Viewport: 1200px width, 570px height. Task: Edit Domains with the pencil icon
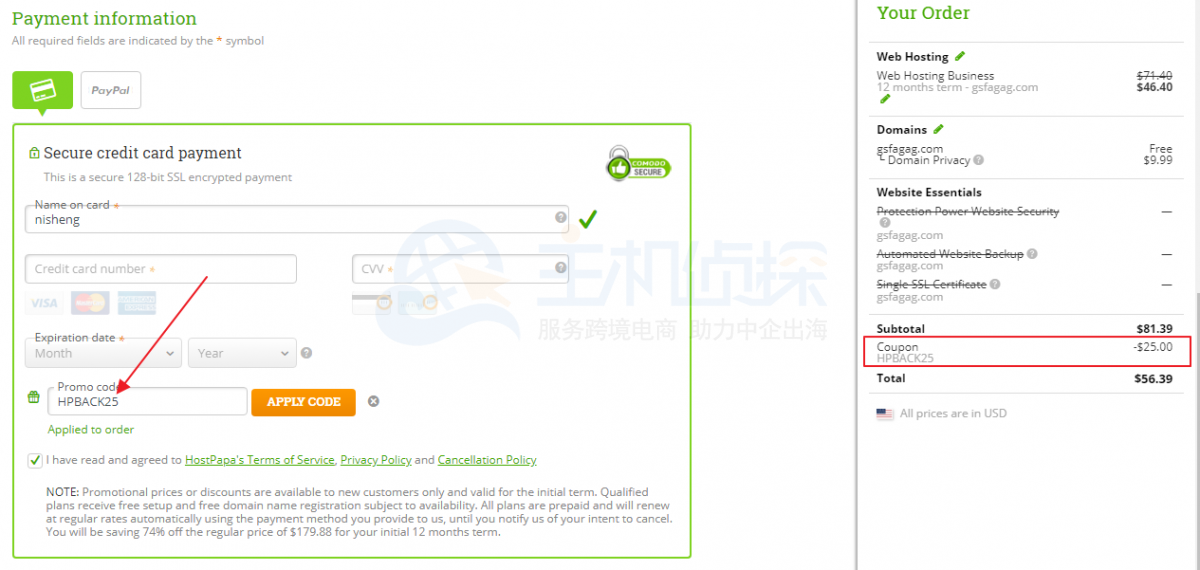click(937, 129)
